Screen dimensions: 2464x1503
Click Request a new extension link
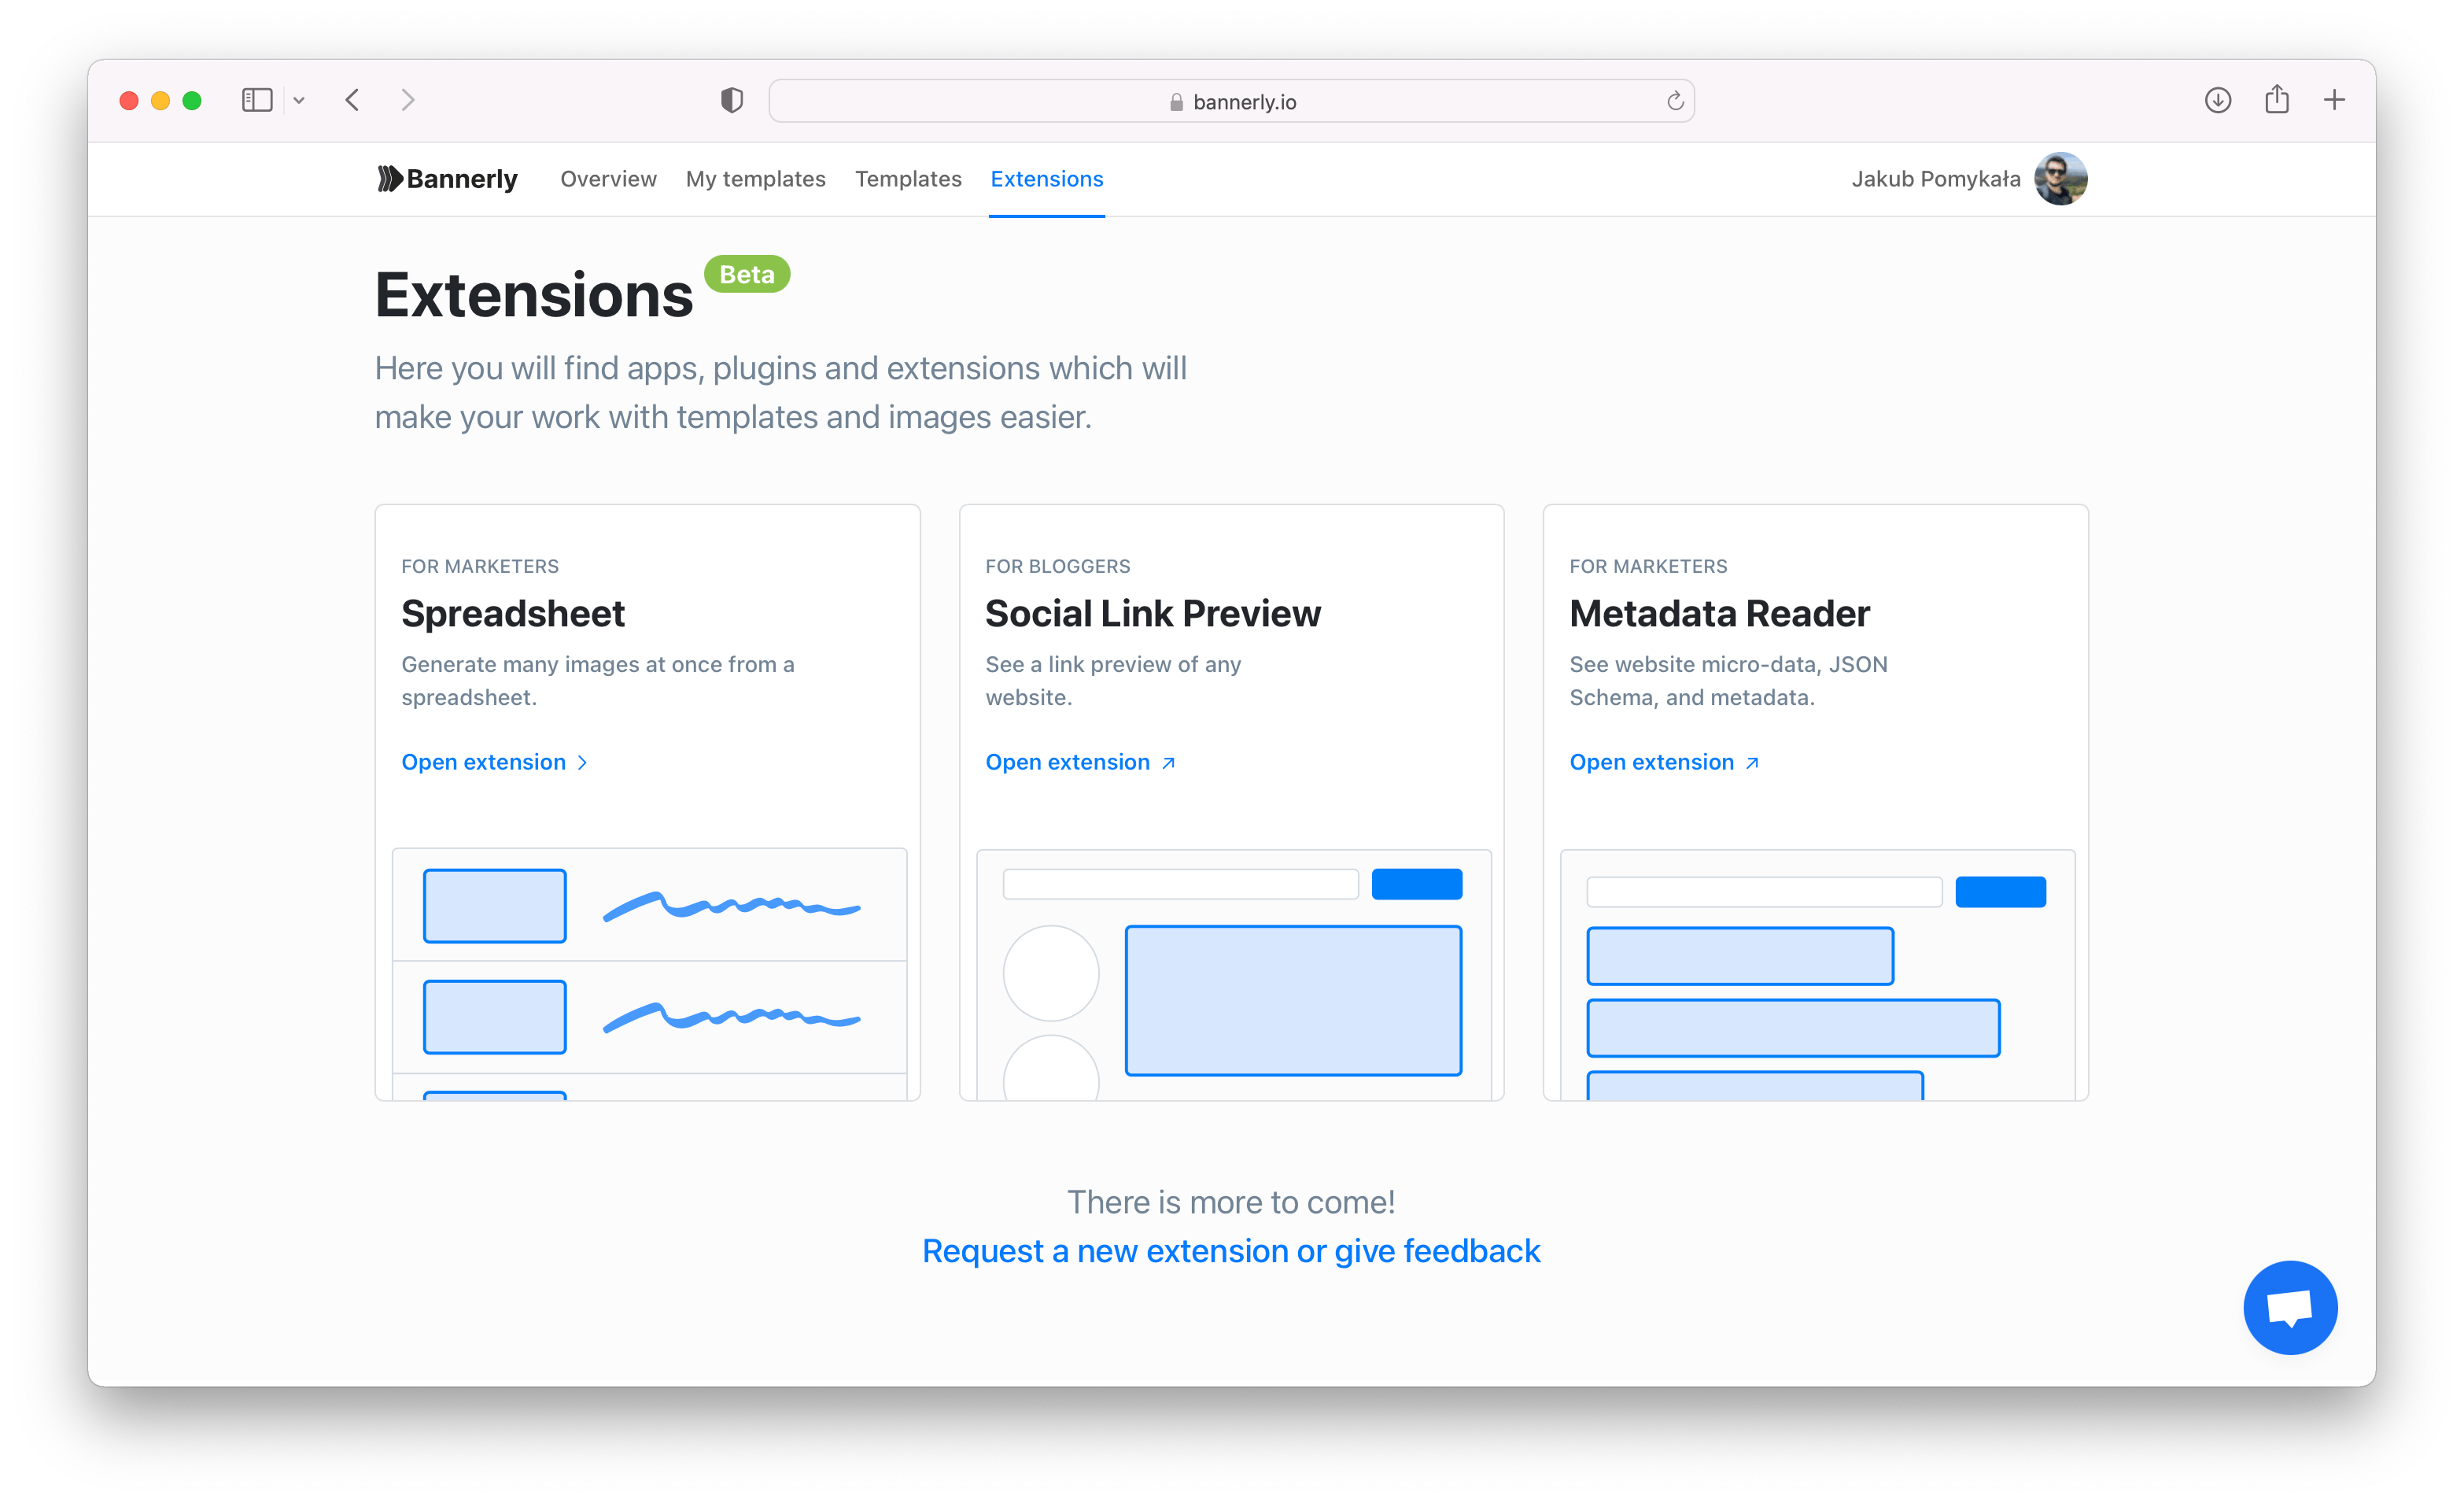pyautogui.click(x=1232, y=1251)
